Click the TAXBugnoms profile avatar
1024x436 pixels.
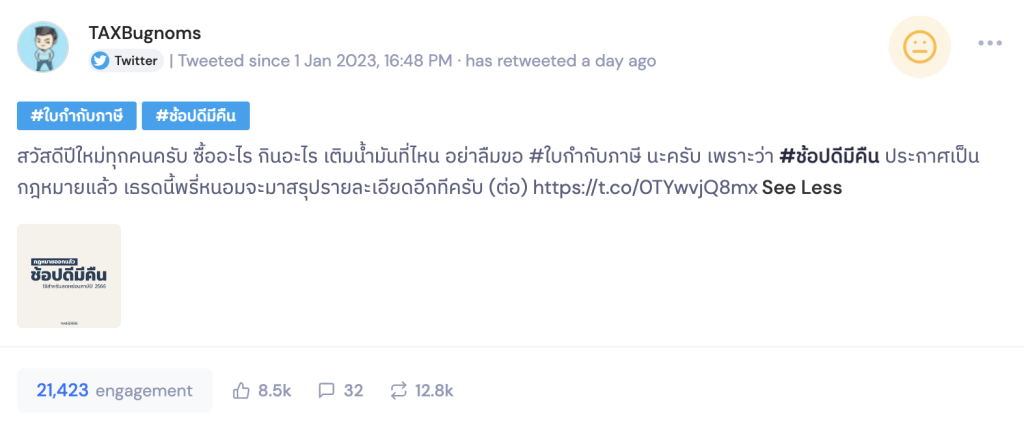[x=43, y=46]
